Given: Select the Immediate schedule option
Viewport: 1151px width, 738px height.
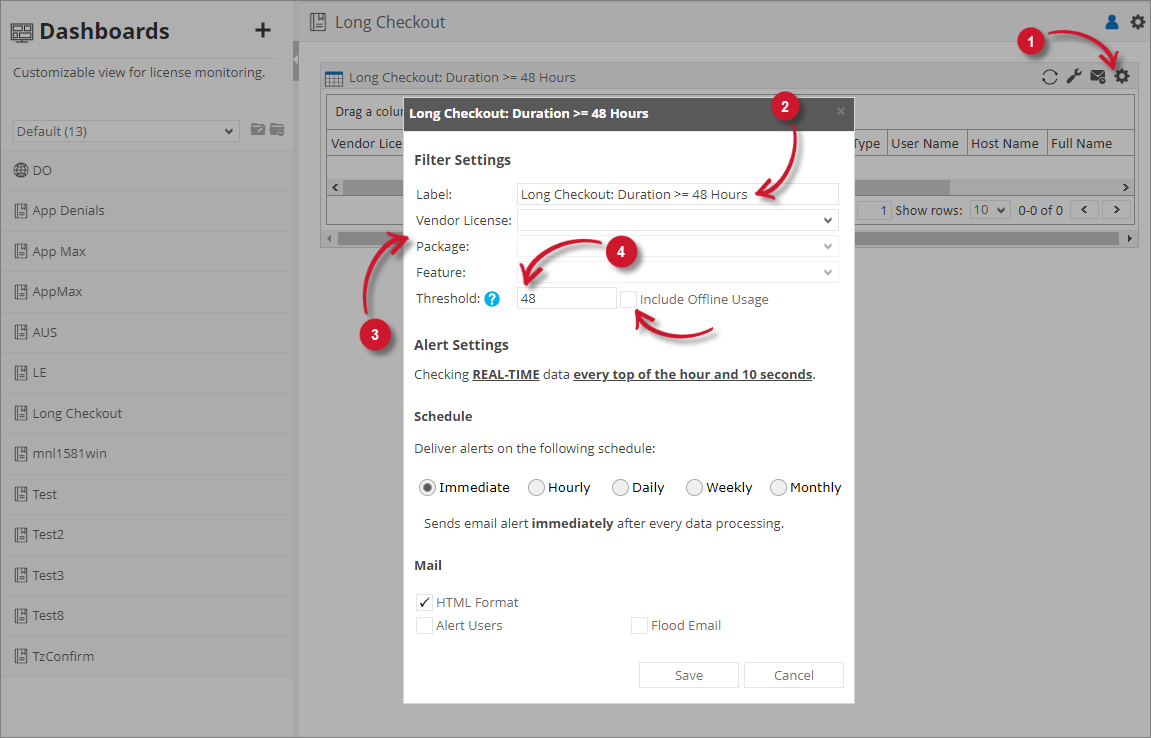Looking at the screenshot, I should click(x=427, y=488).
